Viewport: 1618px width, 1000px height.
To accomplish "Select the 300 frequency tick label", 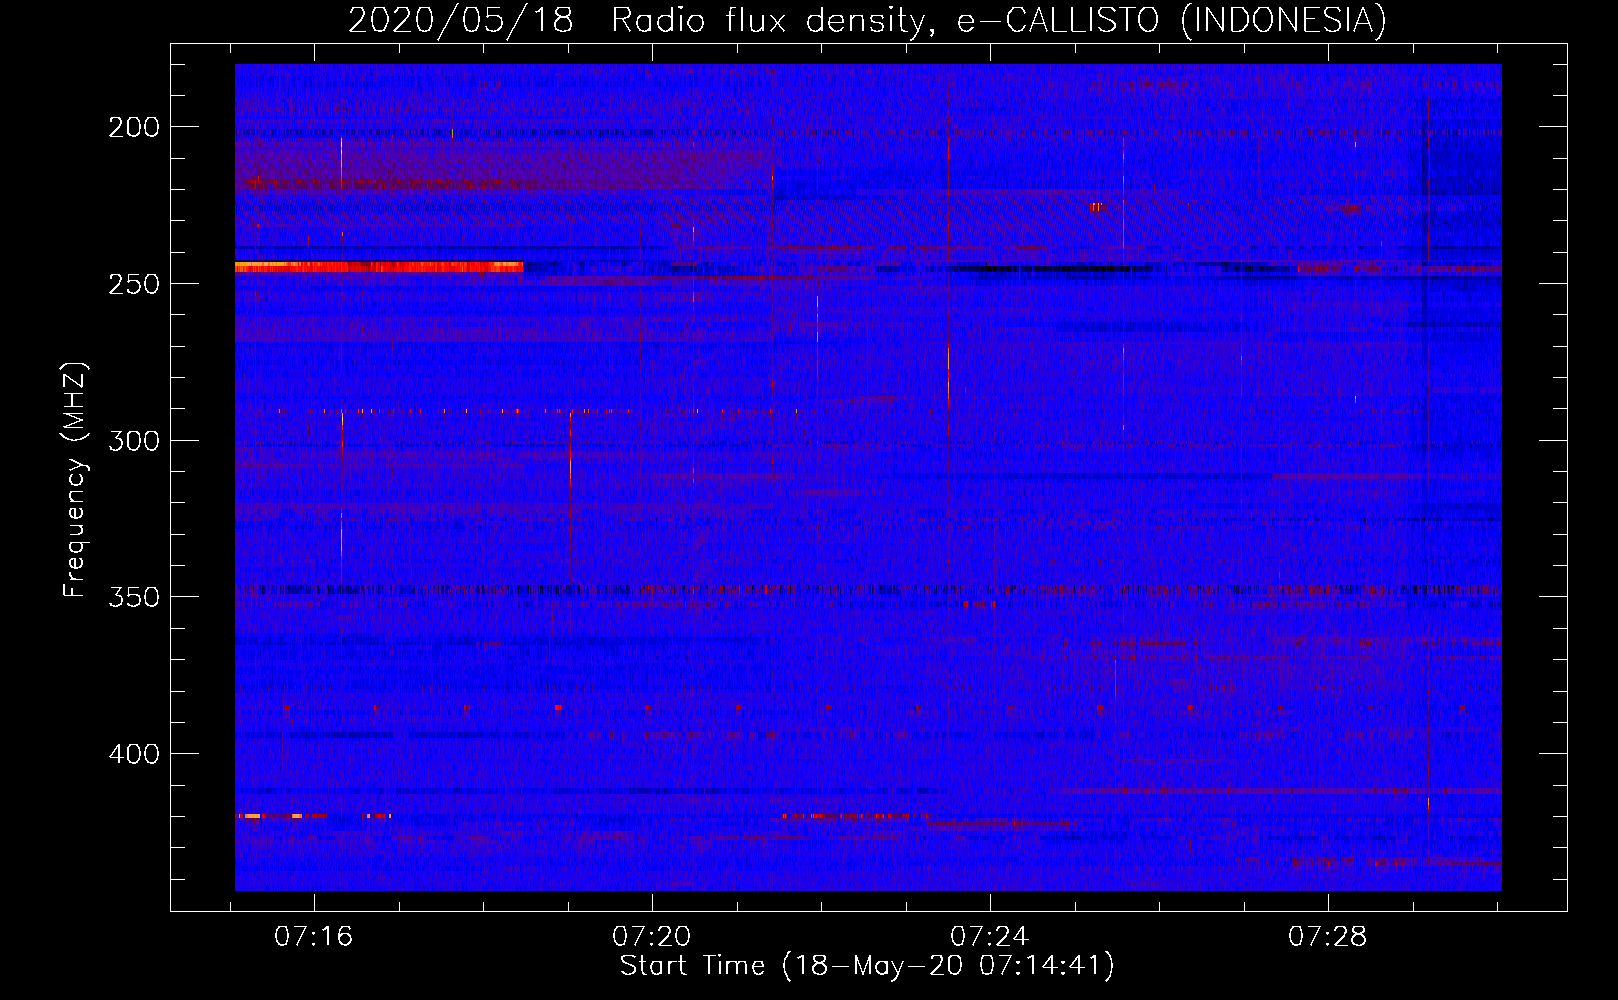I will [x=134, y=441].
